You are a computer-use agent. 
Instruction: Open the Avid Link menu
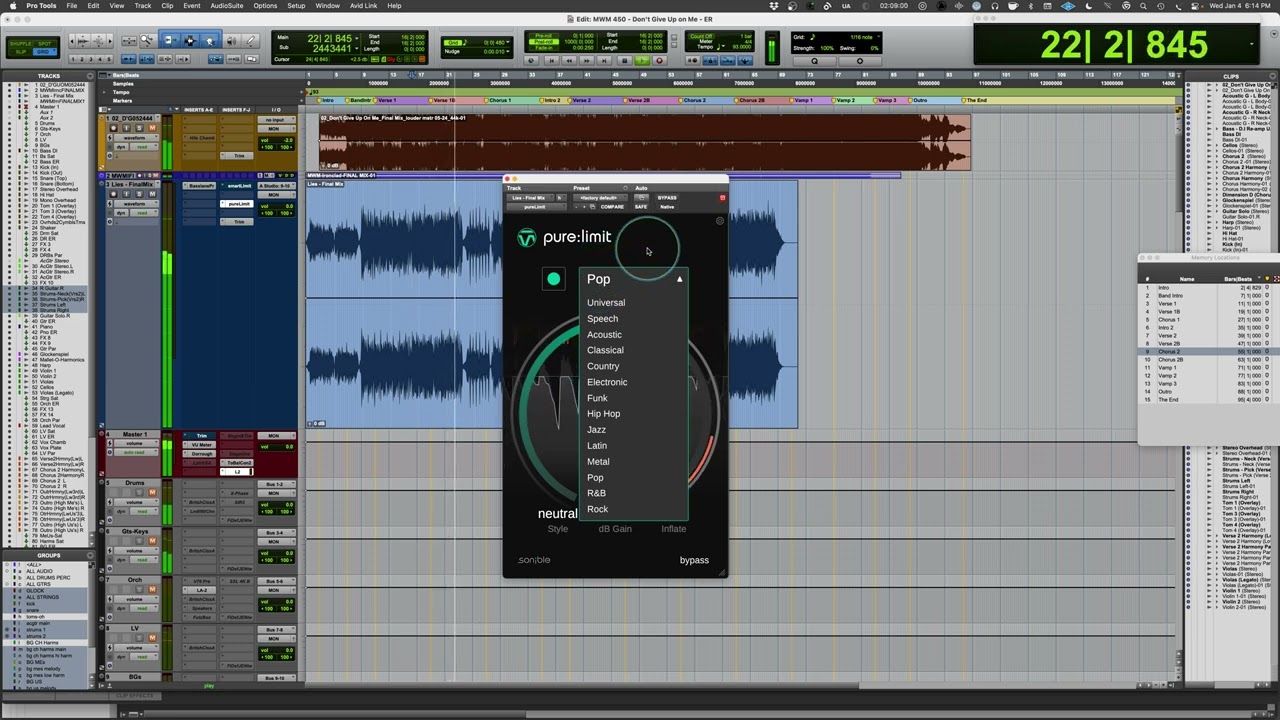tap(363, 6)
